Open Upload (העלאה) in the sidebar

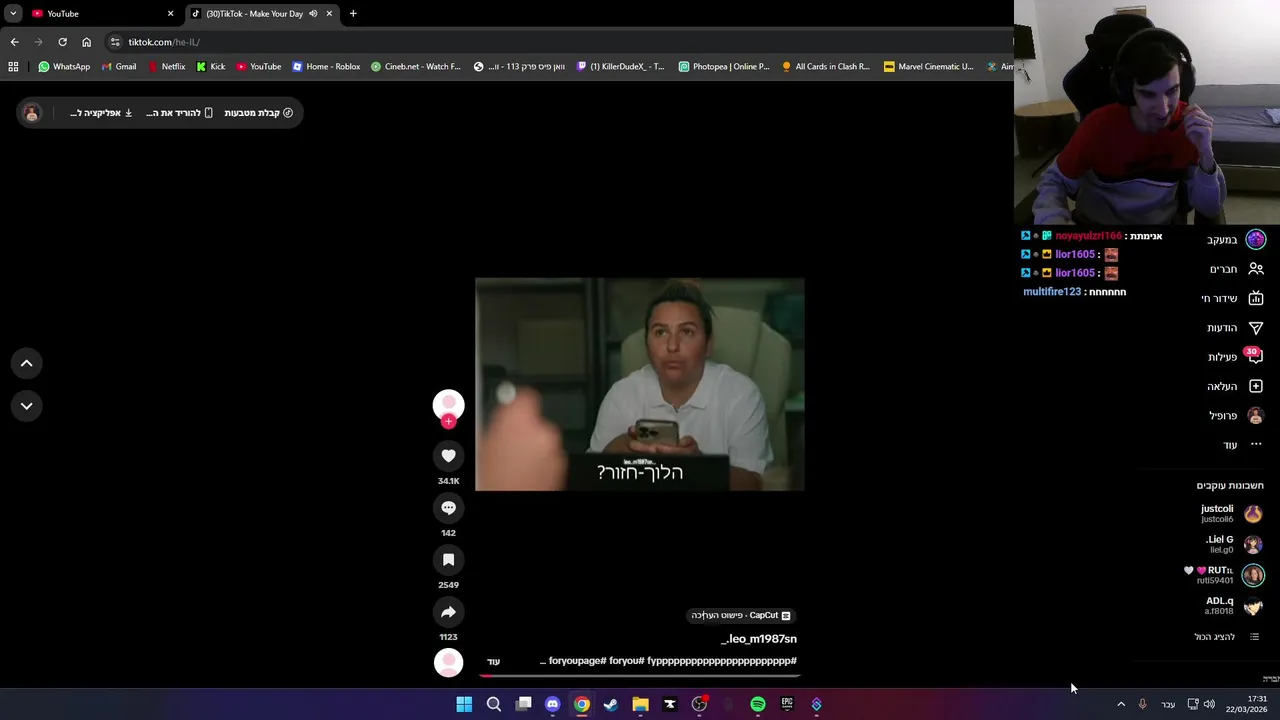coord(1235,386)
